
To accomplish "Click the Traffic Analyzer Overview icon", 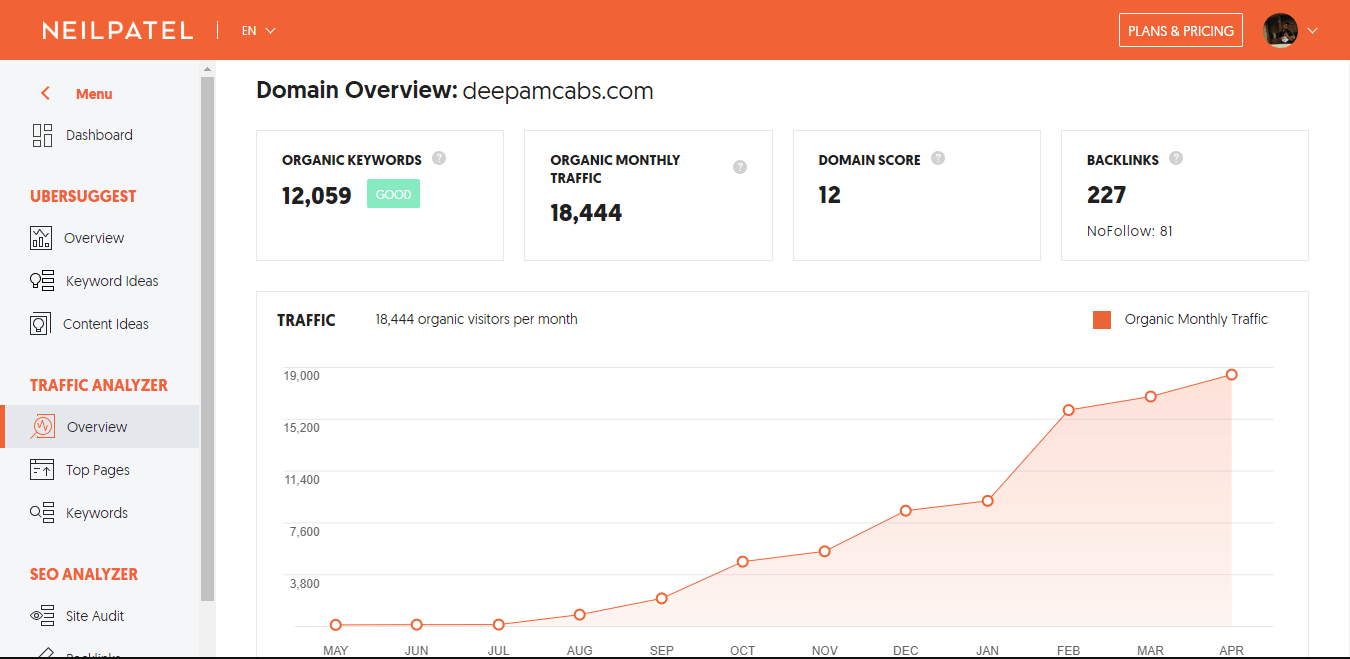I will tap(42, 427).
